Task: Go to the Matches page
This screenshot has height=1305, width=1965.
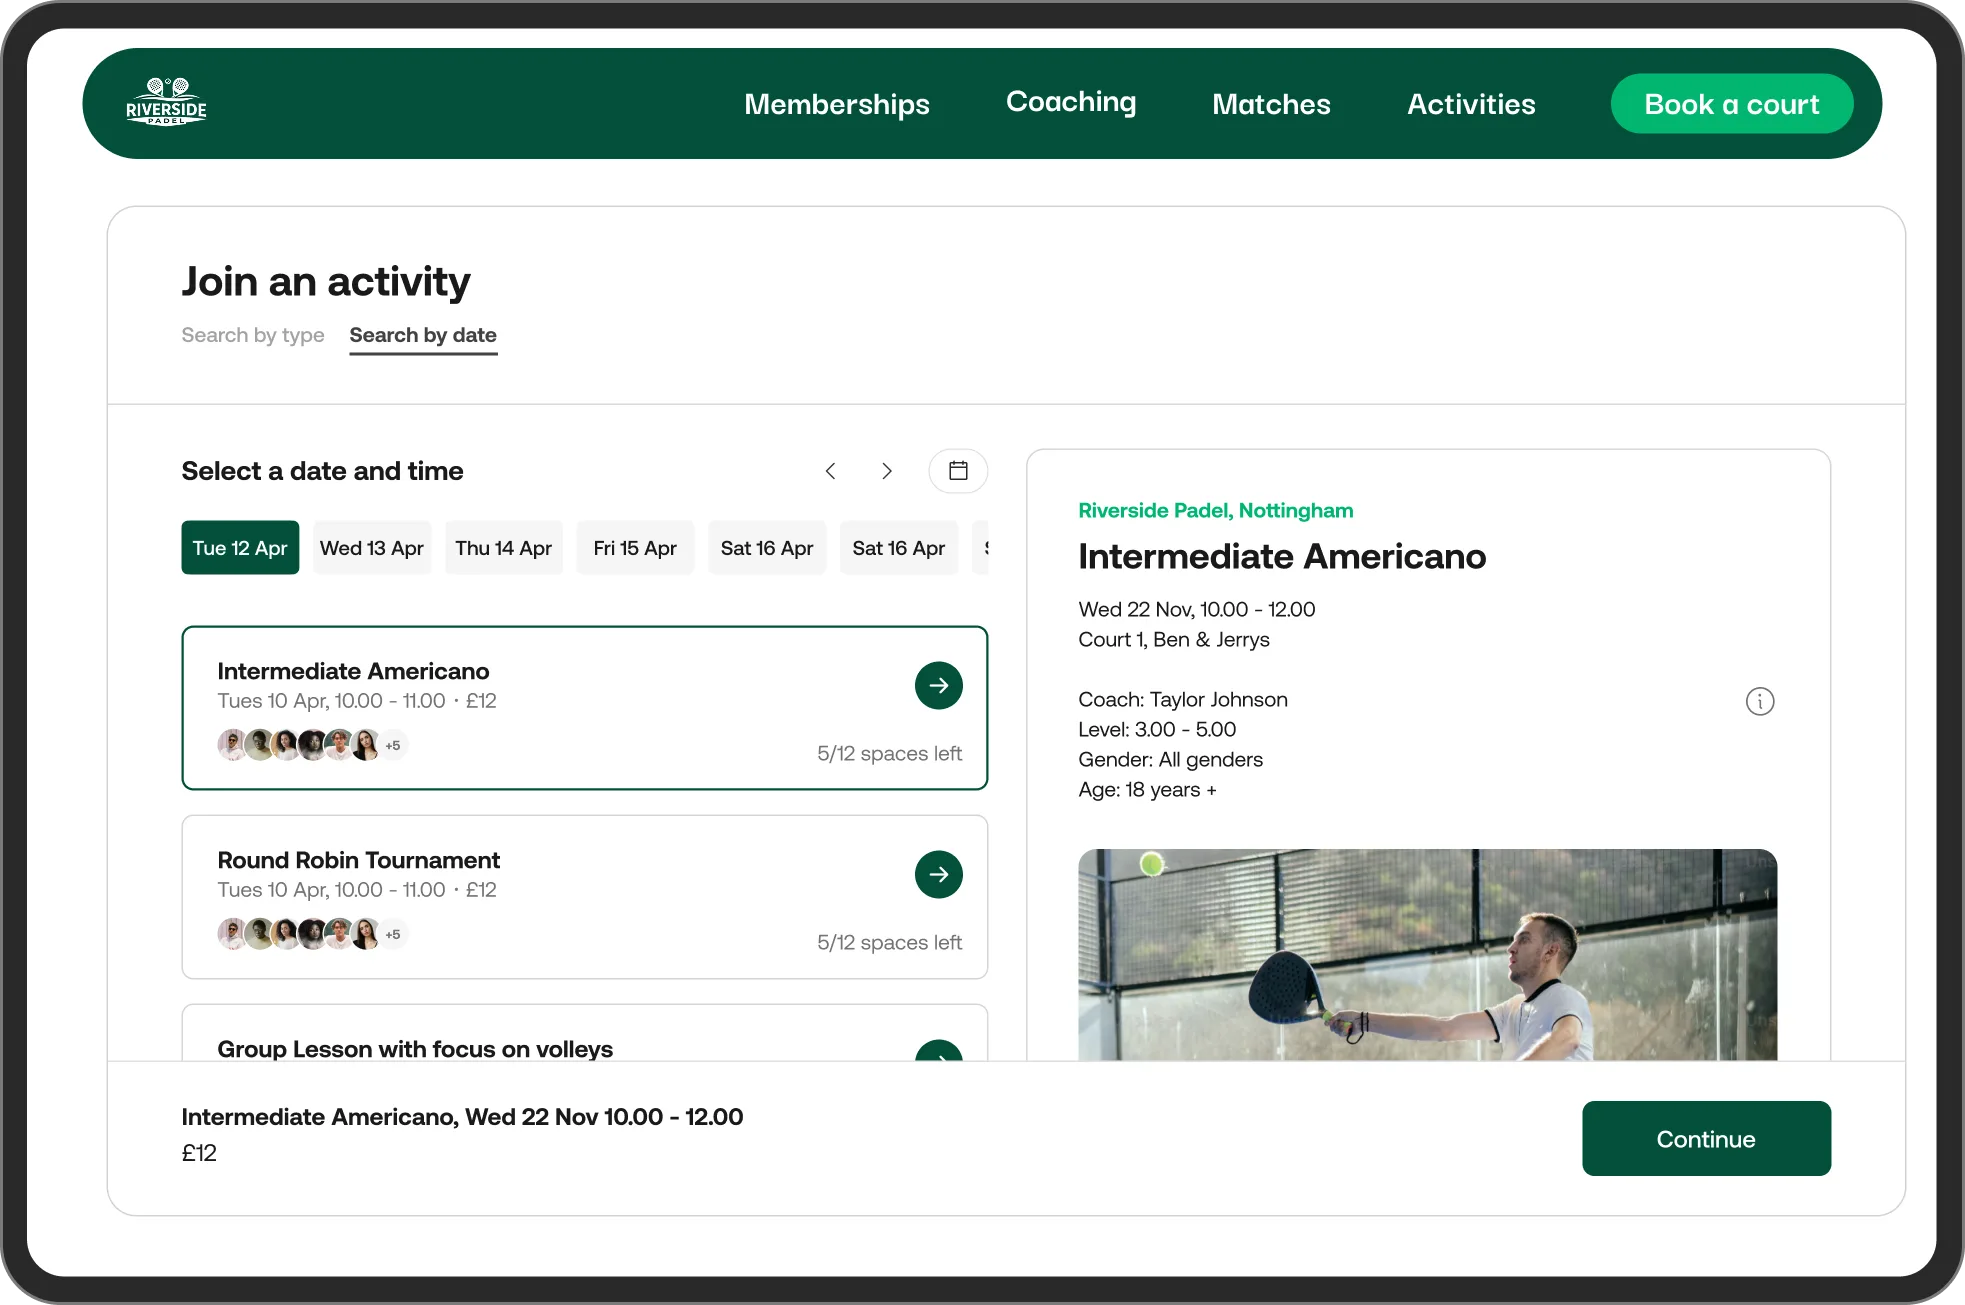Action: click(x=1271, y=104)
